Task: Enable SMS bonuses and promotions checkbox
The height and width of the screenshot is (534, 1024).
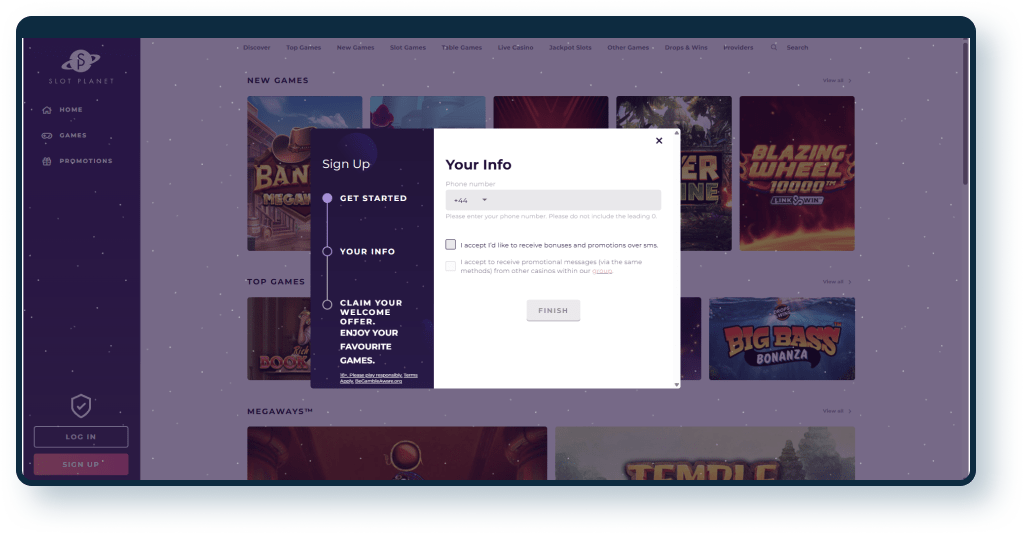Action: pyautogui.click(x=451, y=244)
